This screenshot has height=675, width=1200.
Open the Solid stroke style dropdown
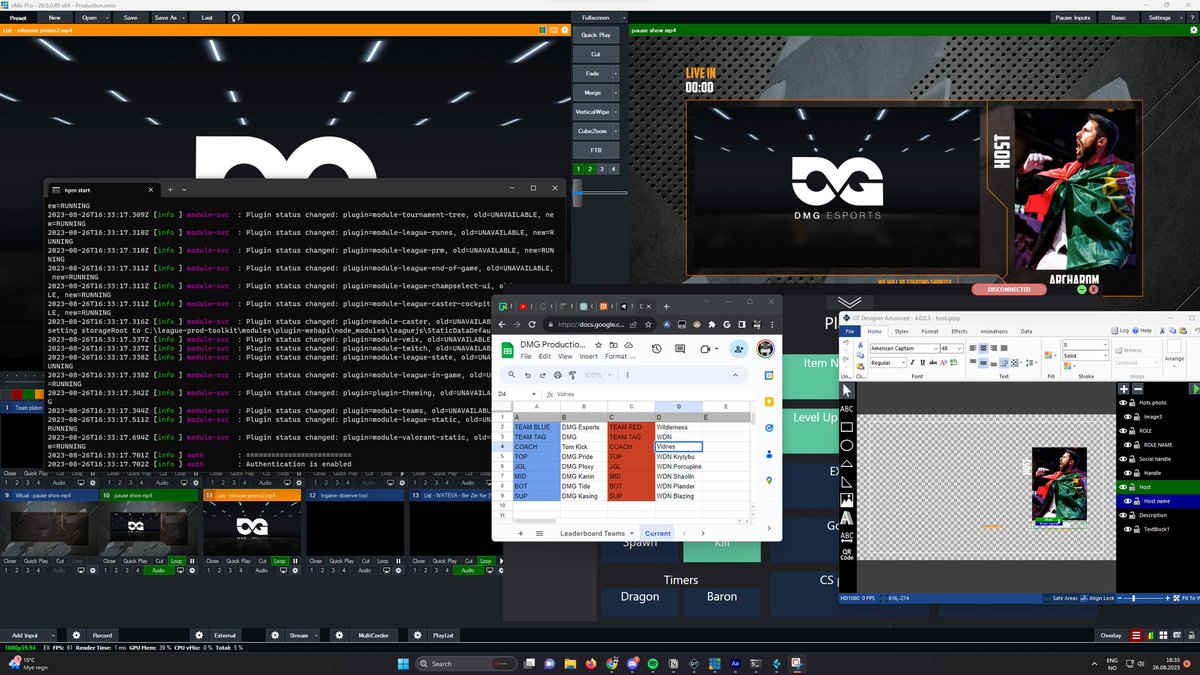(1104, 356)
